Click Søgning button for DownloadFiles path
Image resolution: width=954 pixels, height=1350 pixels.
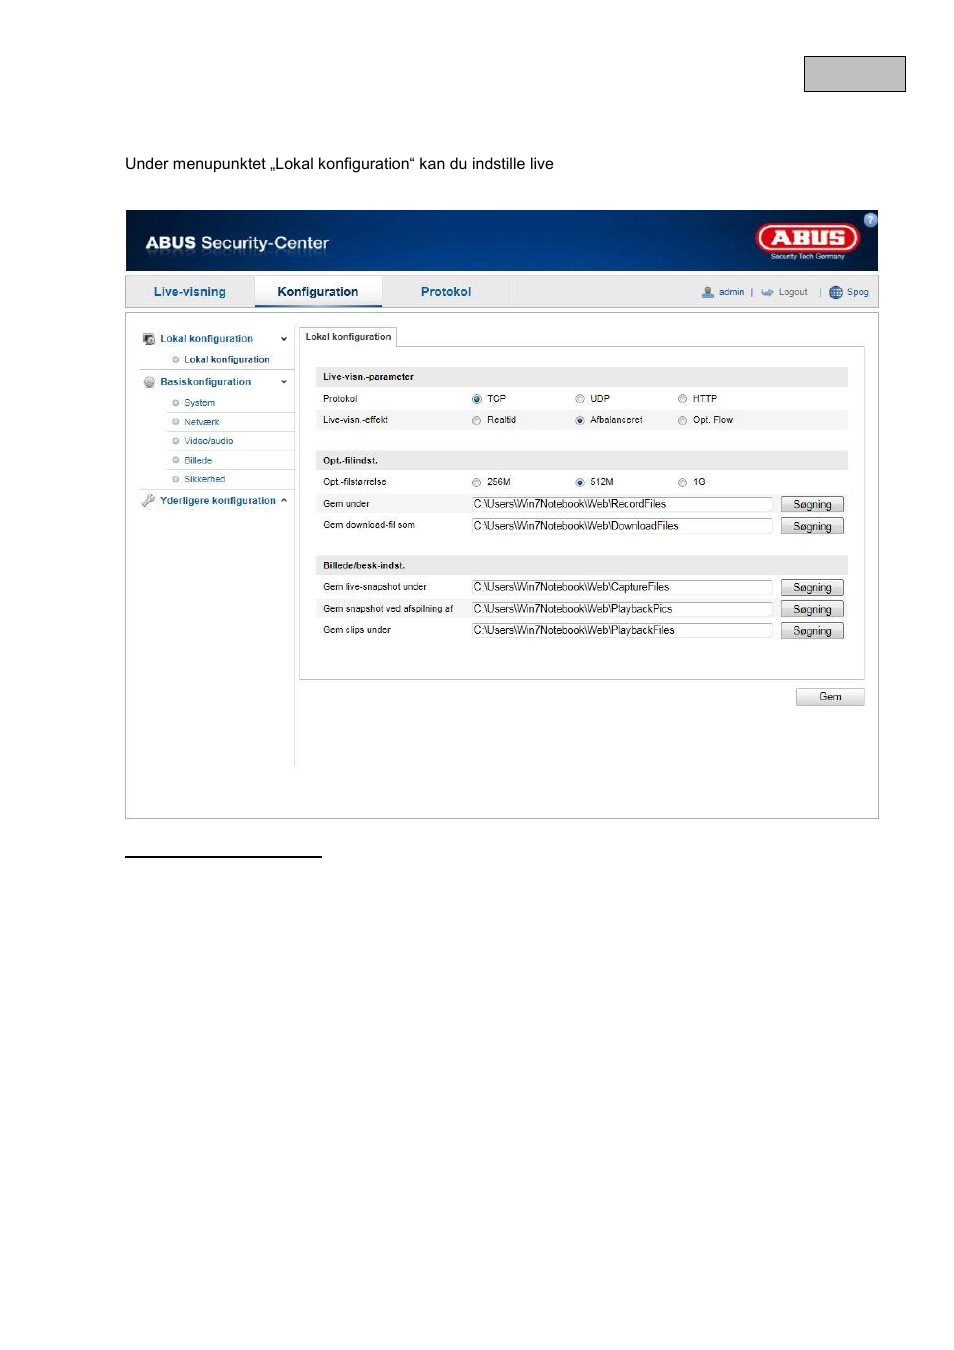point(812,526)
